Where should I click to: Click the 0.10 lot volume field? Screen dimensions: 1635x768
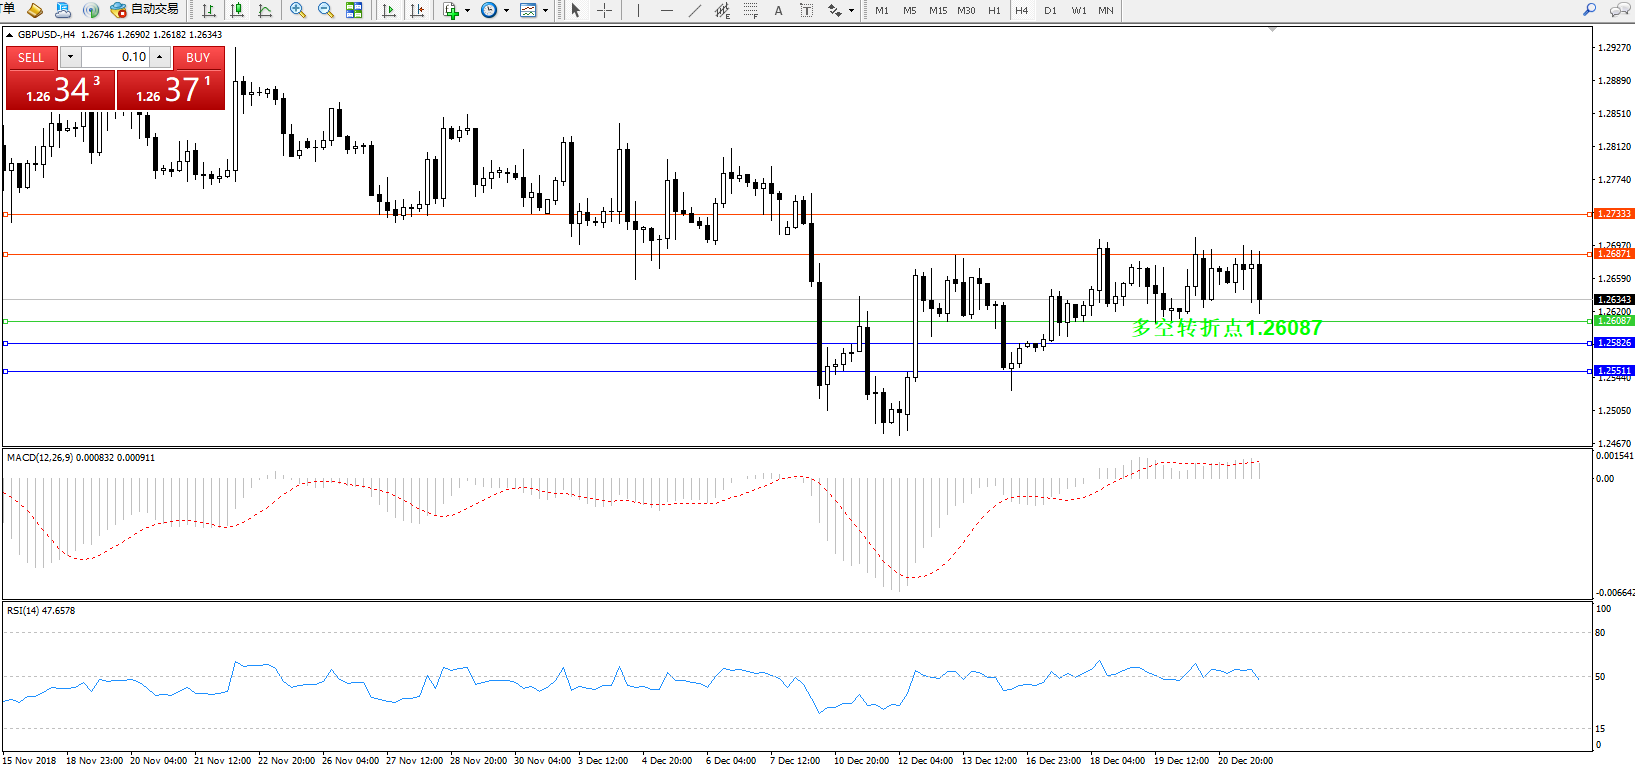tap(115, 57)
